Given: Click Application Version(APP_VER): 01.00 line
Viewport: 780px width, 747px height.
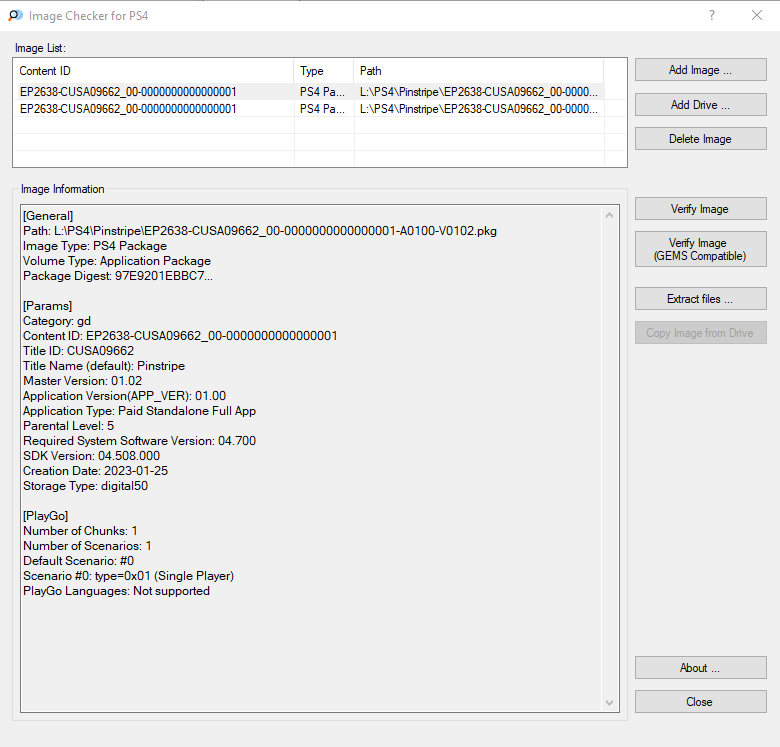Looking at the screenshot, I should click(x=124, y=396).
